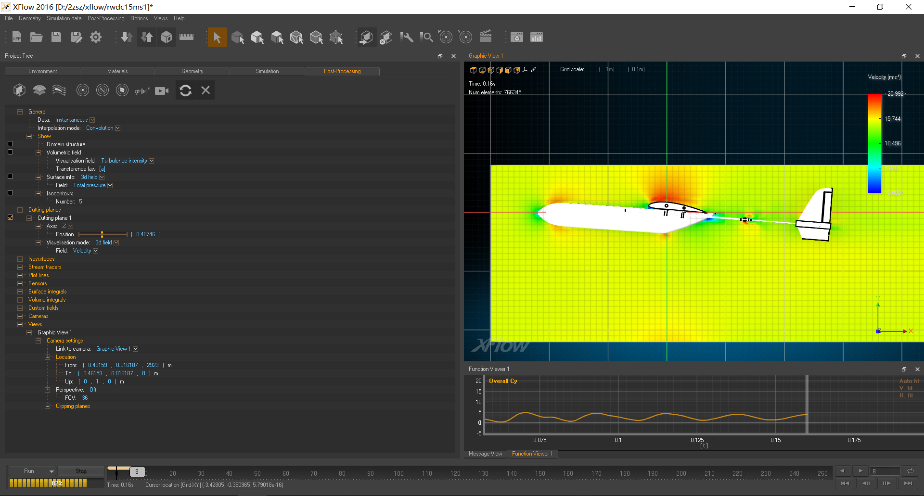
Task: Select the orange arrow selection tool
Action: click(x=216, y=37)
